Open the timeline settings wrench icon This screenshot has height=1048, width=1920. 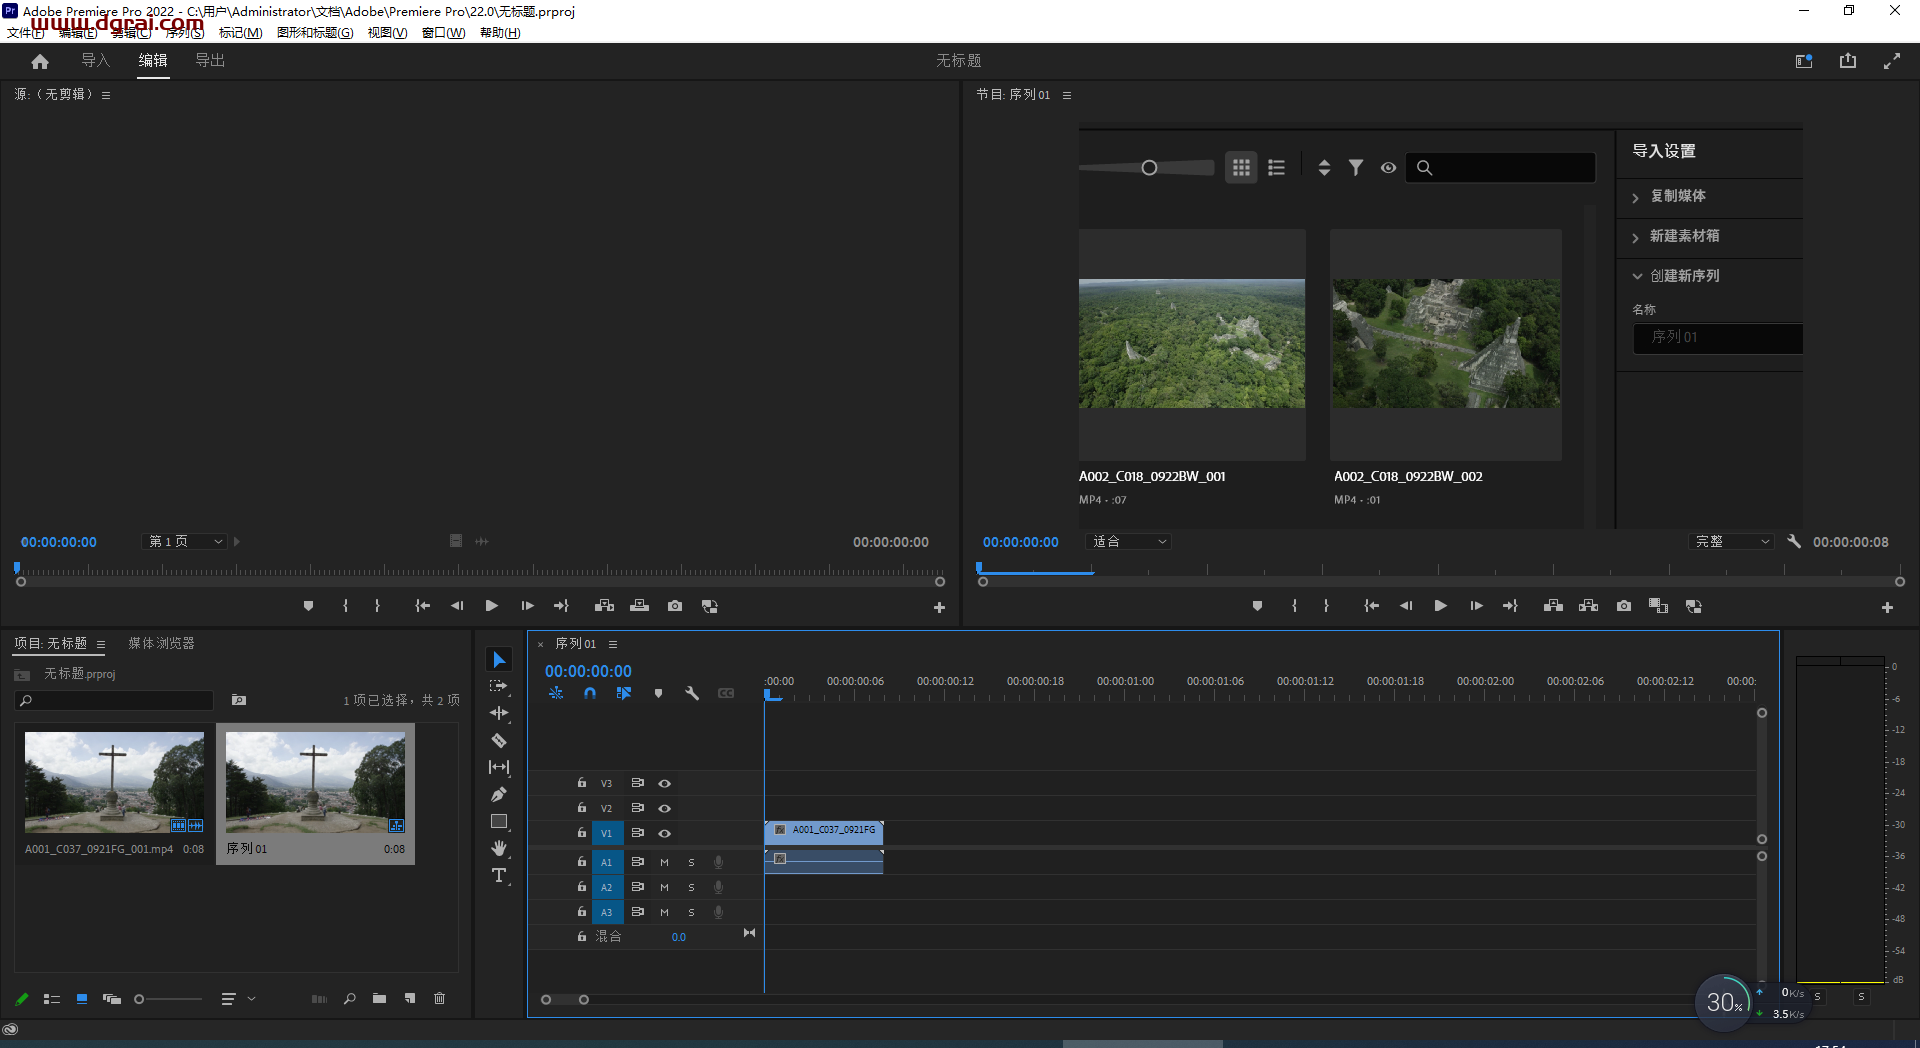pos(692,693)
